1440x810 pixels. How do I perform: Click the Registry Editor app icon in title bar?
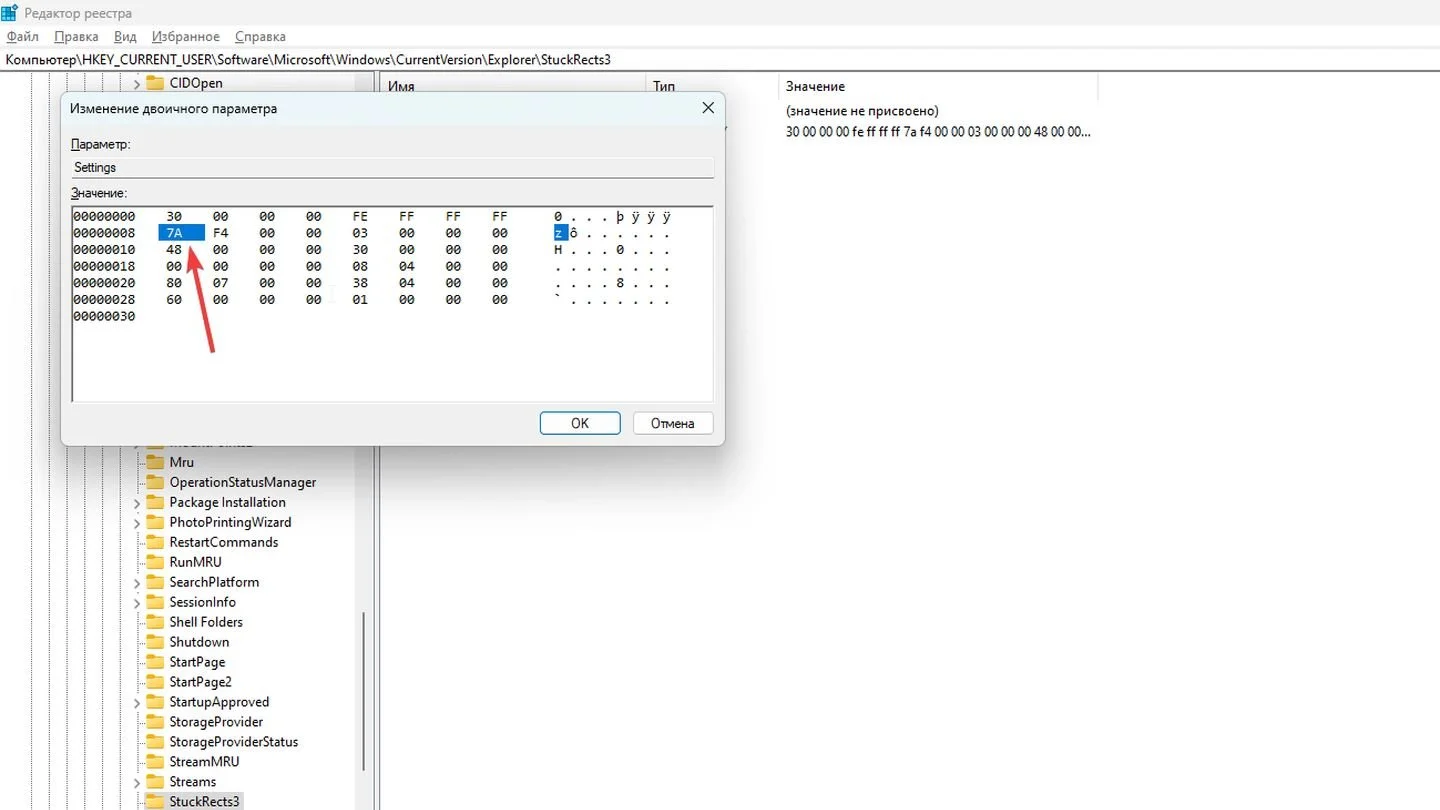pos(10,13)
